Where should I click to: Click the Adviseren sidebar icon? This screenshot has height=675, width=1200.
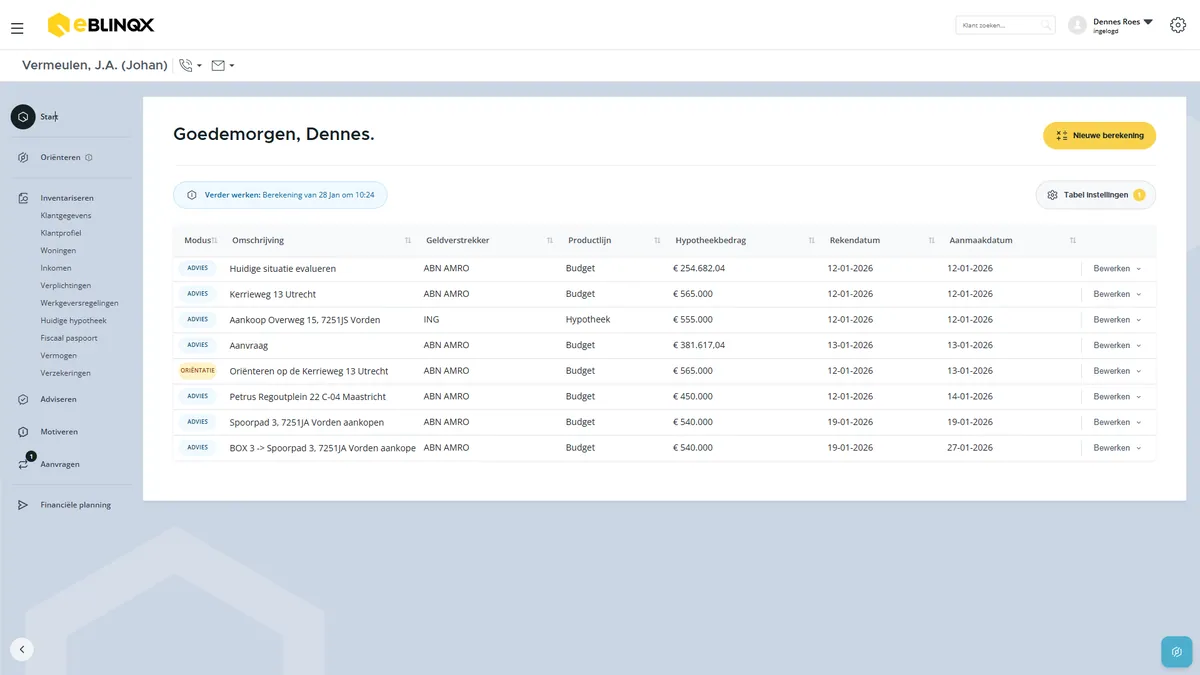click(x=23, y=399)
